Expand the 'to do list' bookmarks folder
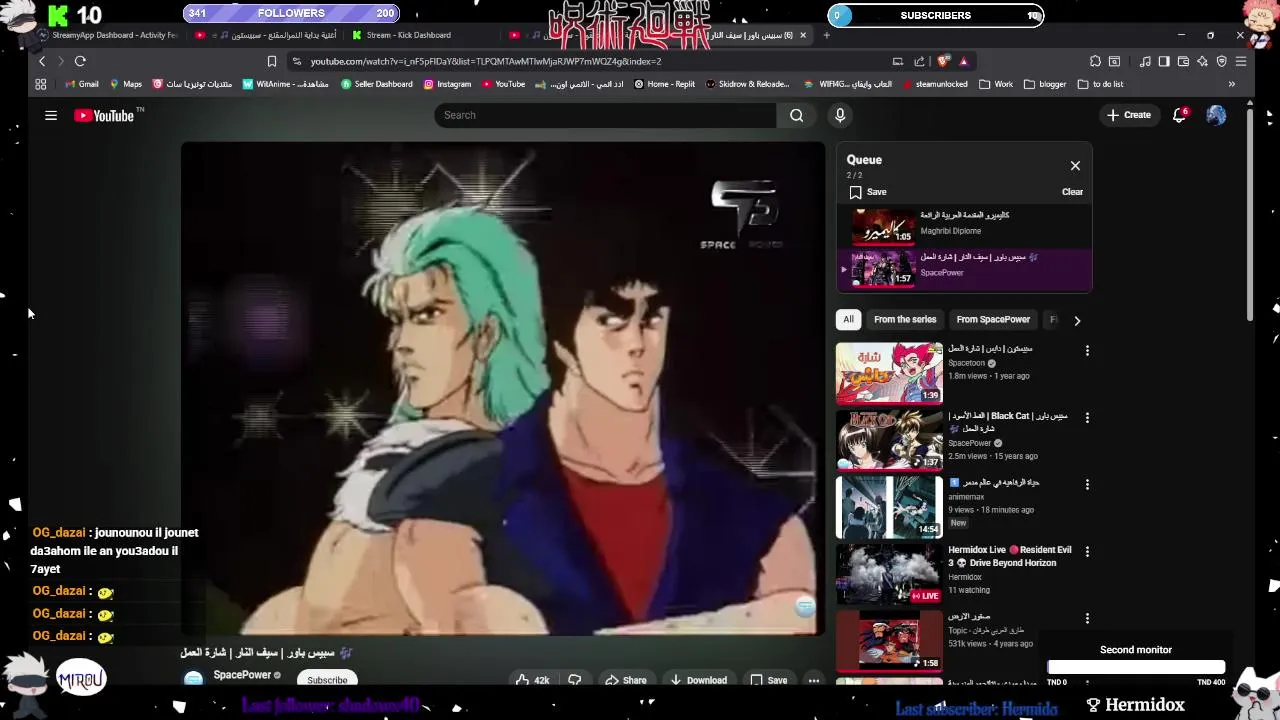 [1100, 84]
